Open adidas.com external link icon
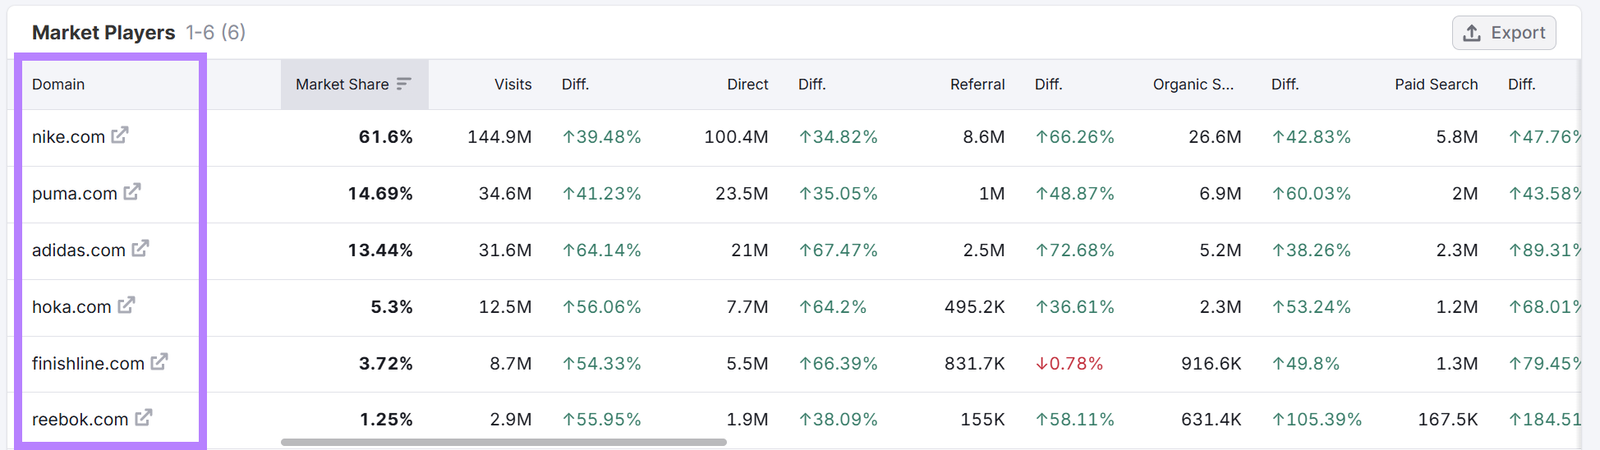 tap(140, 248)
